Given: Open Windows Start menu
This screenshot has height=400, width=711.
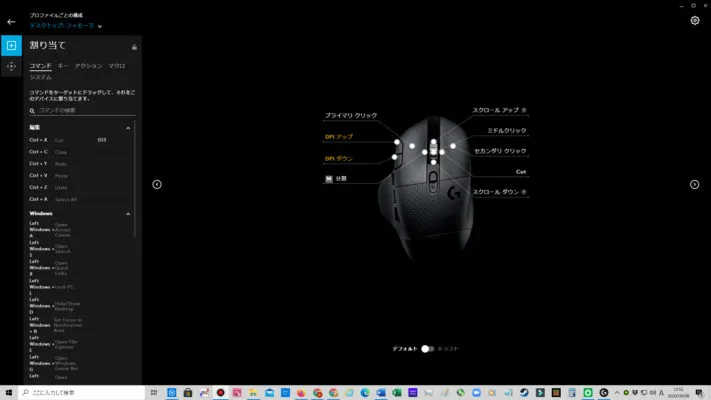Looking at the screenshot, I should 9,393.
